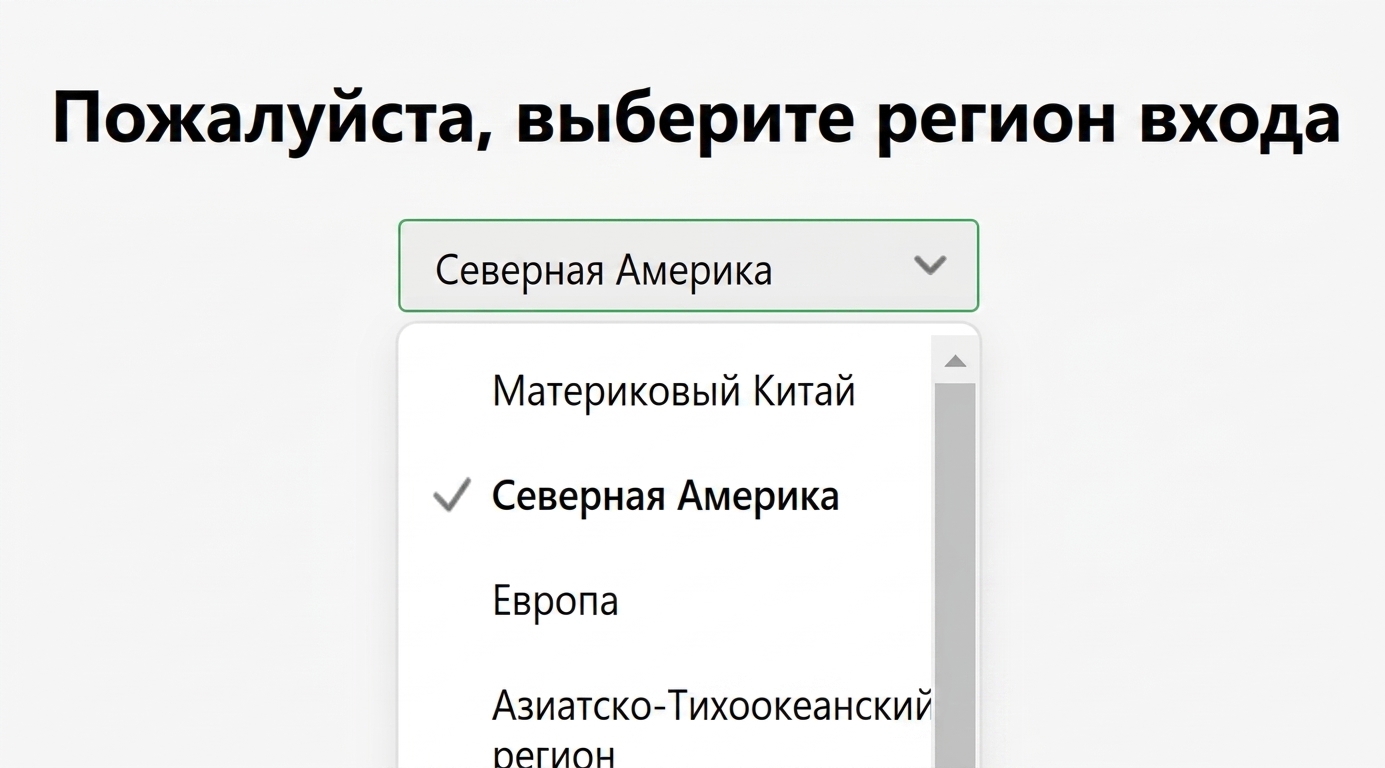Collapse the region combo box showing Северная Америка
The image size is (1385, 768).
[688, 266]
